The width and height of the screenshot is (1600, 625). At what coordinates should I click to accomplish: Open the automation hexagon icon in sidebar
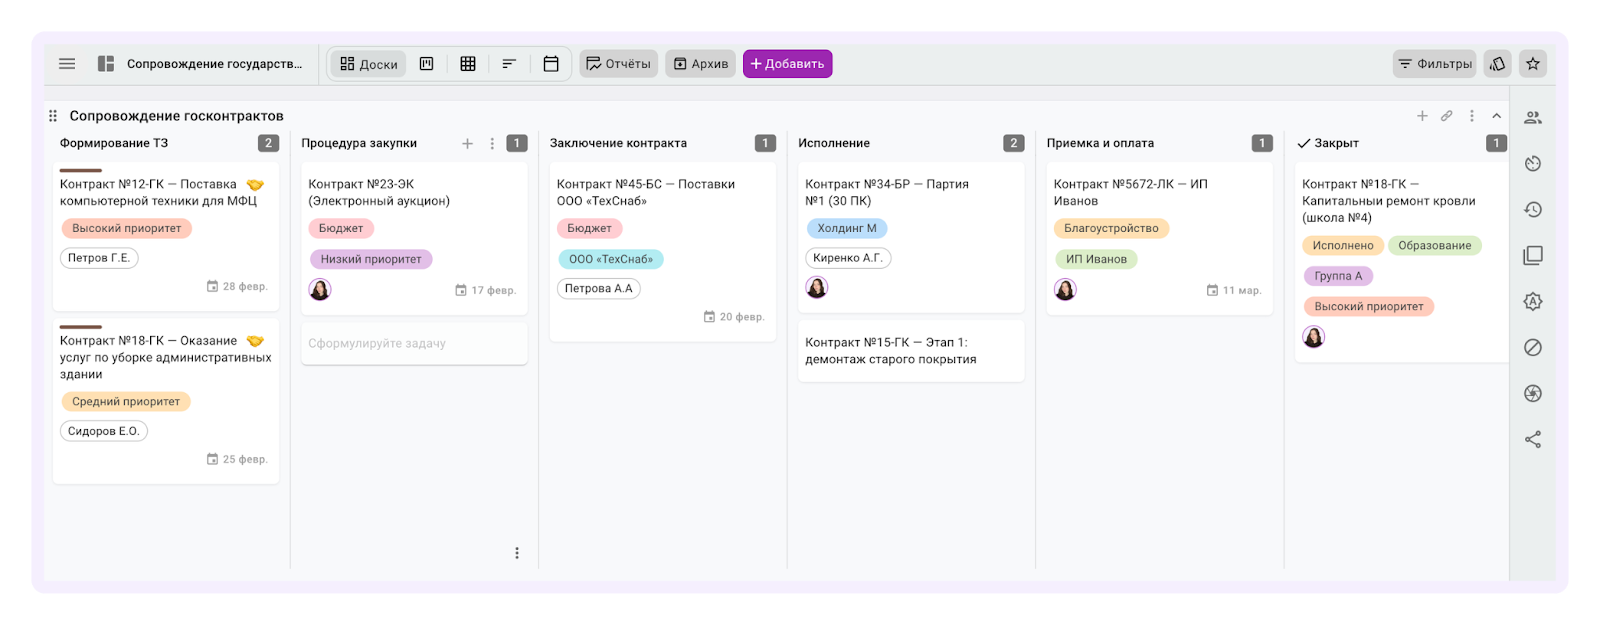tap(1533, 302)
